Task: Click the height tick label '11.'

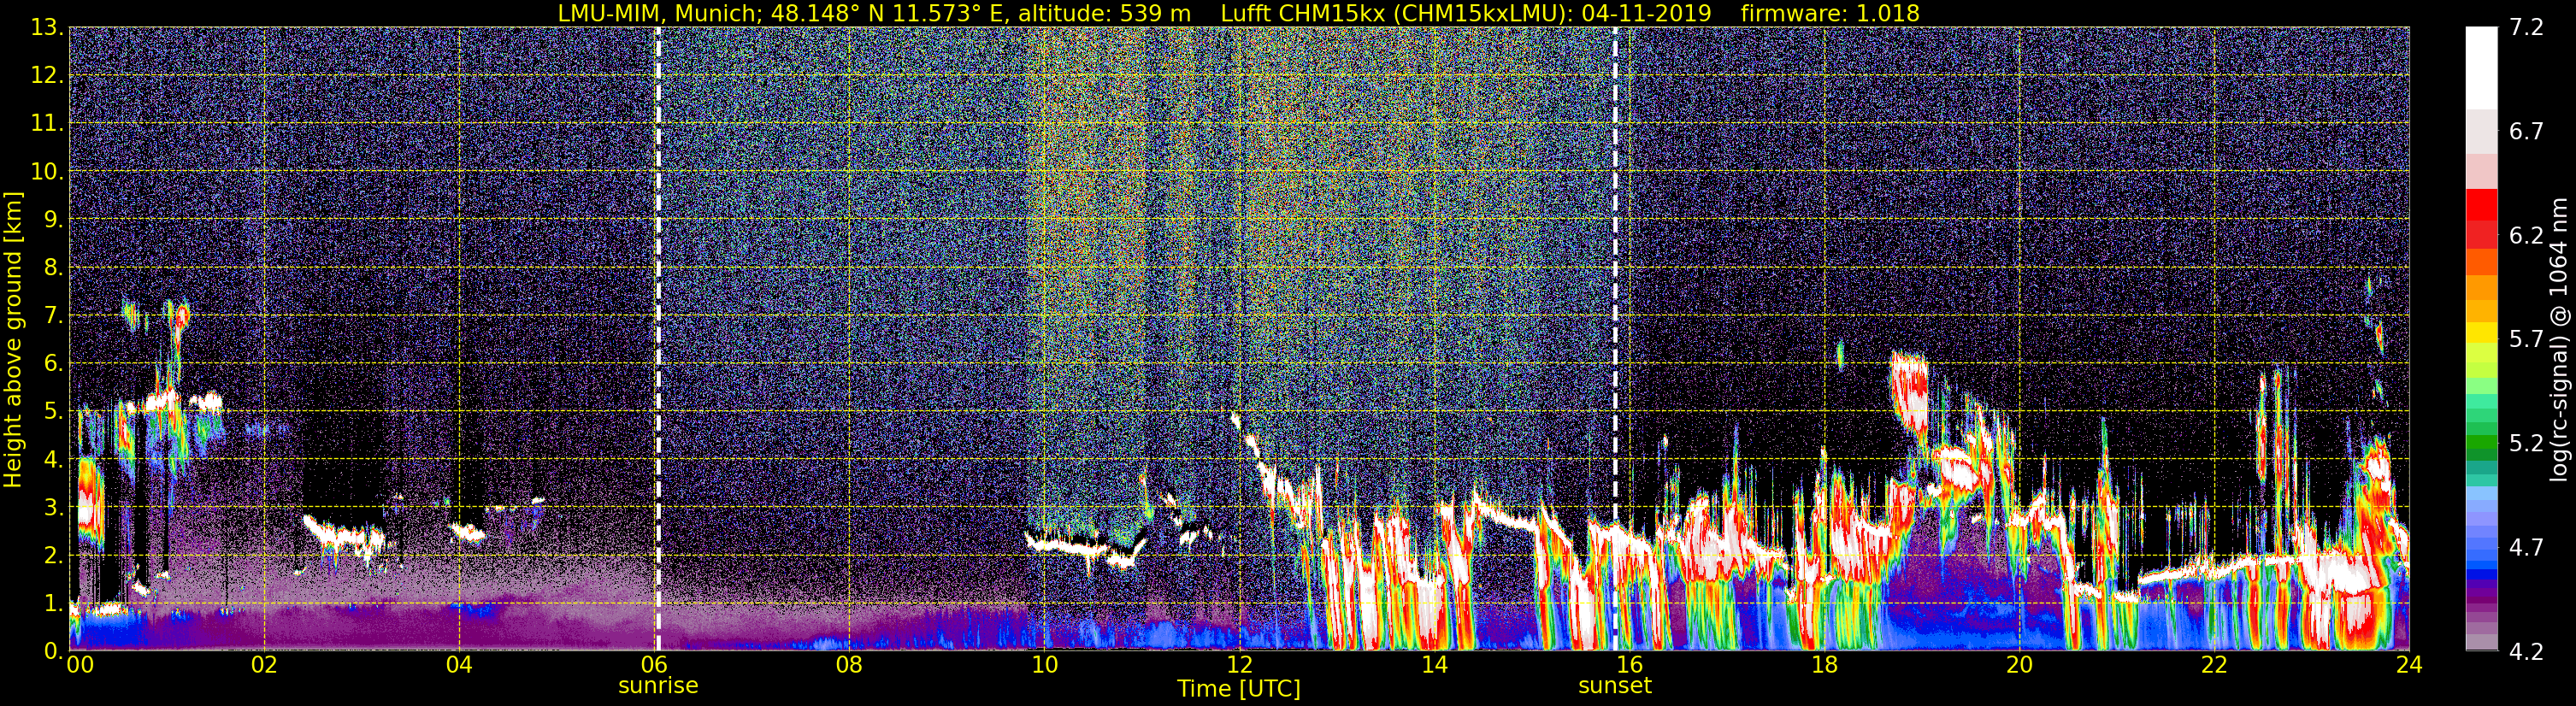Action: point(48,124)
